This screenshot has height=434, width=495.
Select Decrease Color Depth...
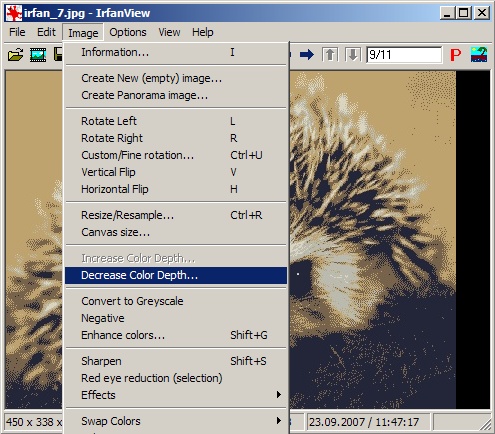176,275
